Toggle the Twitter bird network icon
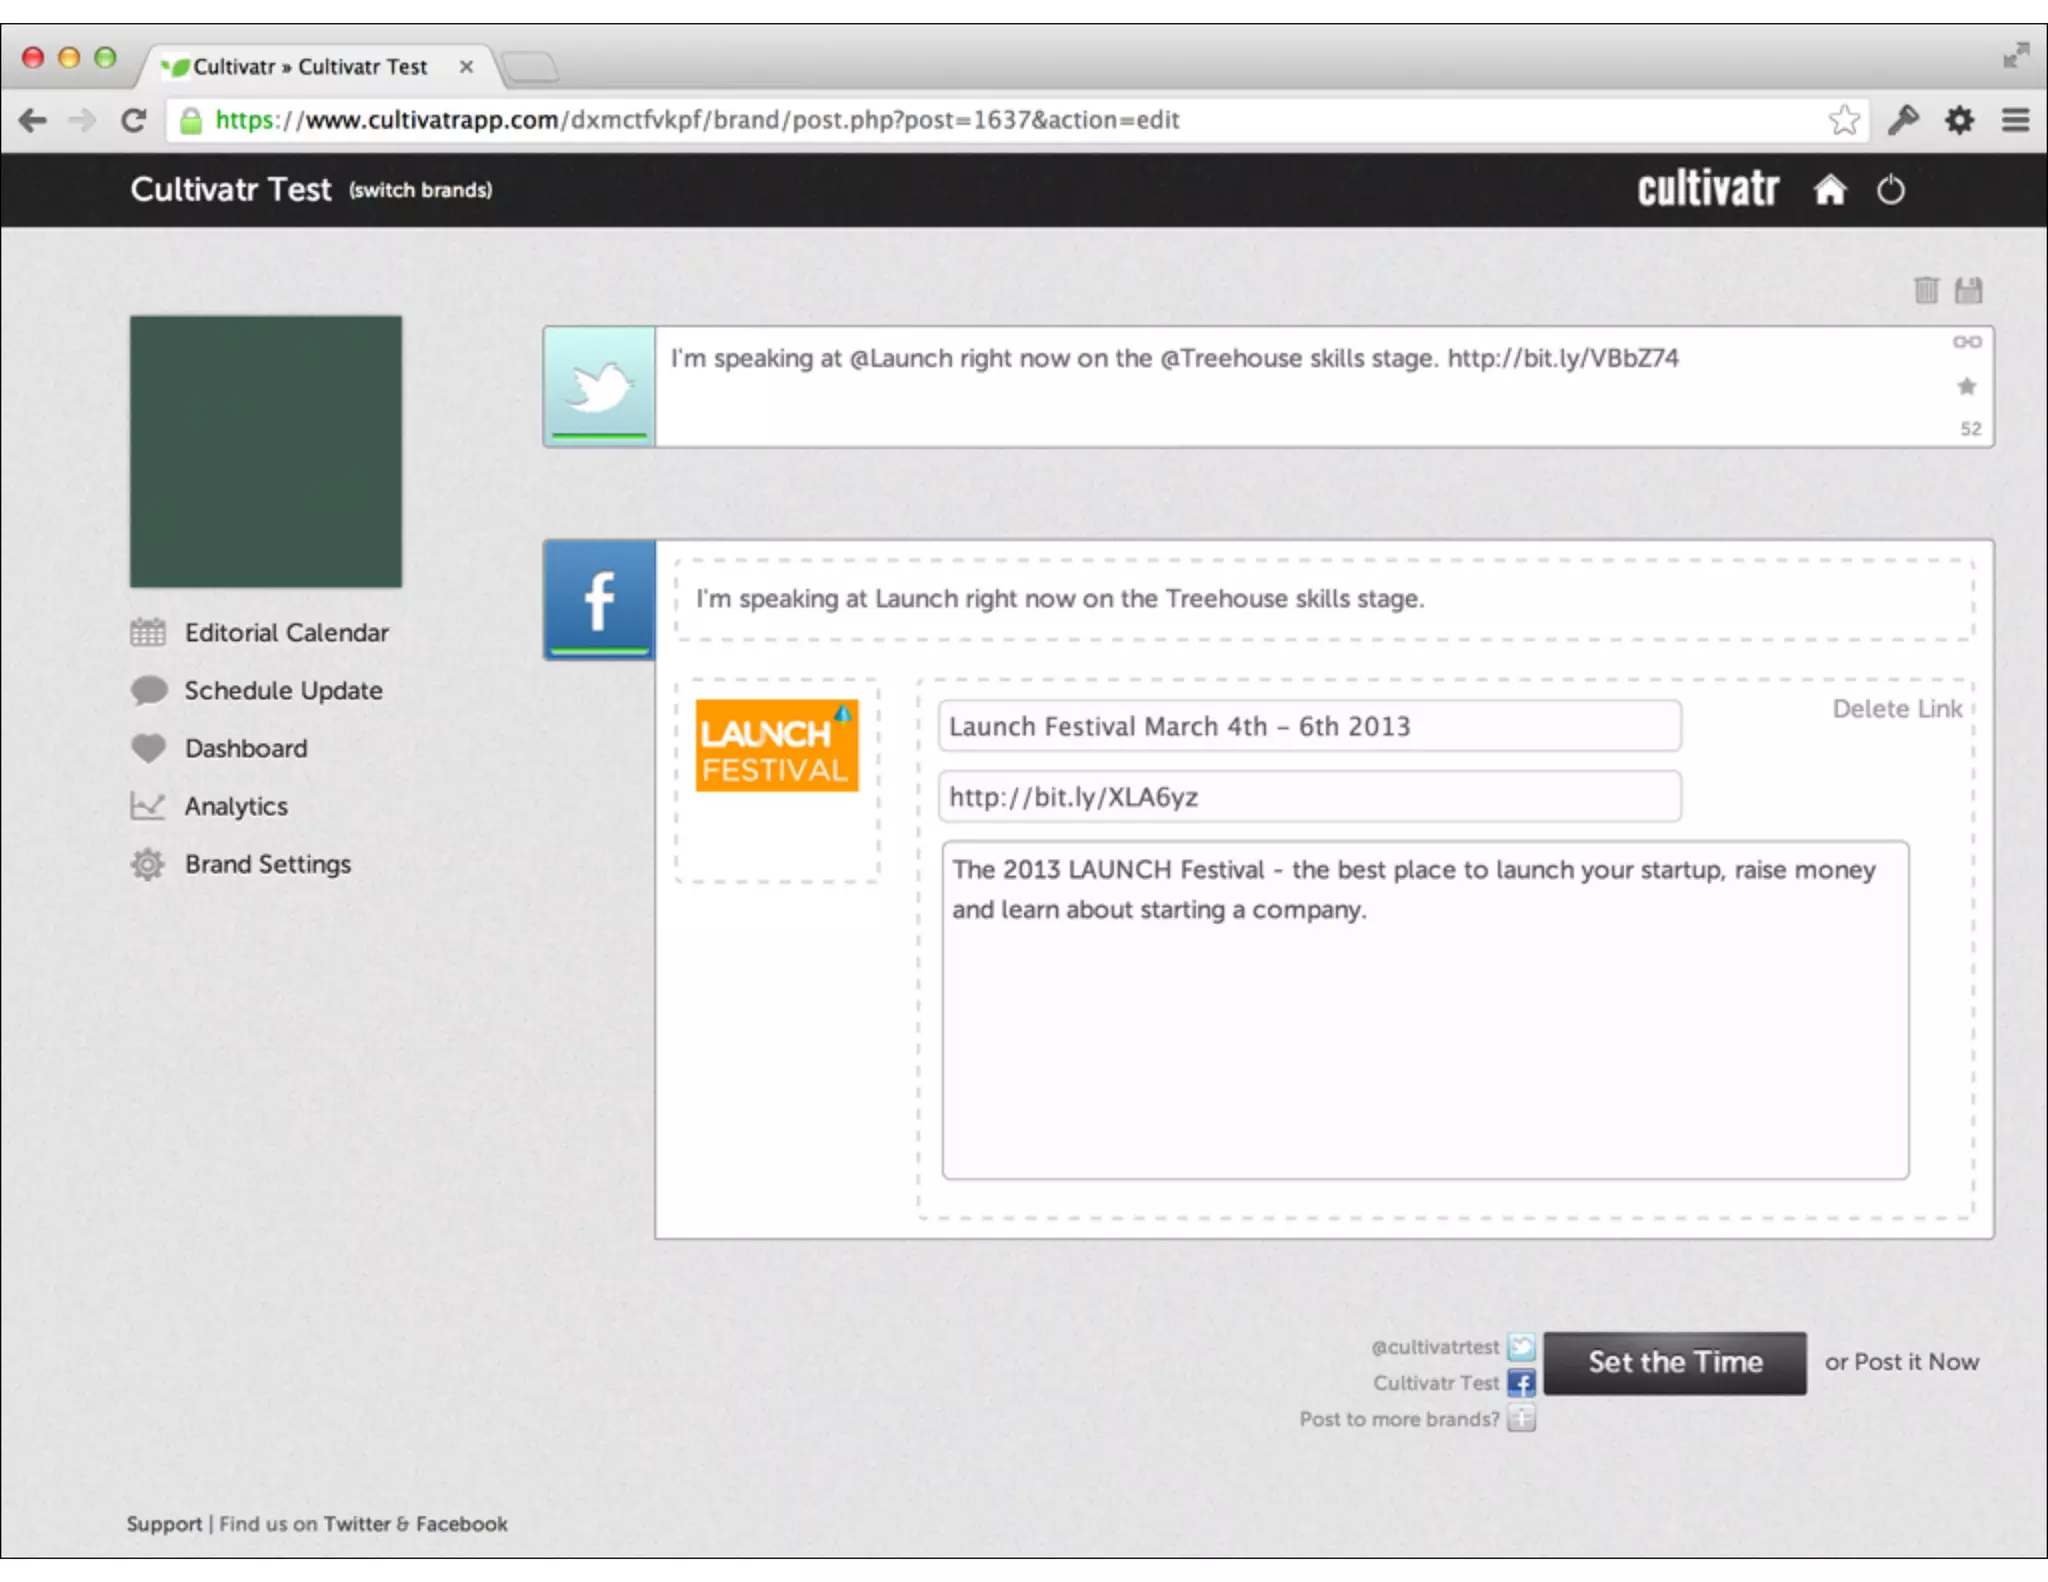Image resolution: width=2048 pixels, height=1582 pixels. (x=599, y=386)
